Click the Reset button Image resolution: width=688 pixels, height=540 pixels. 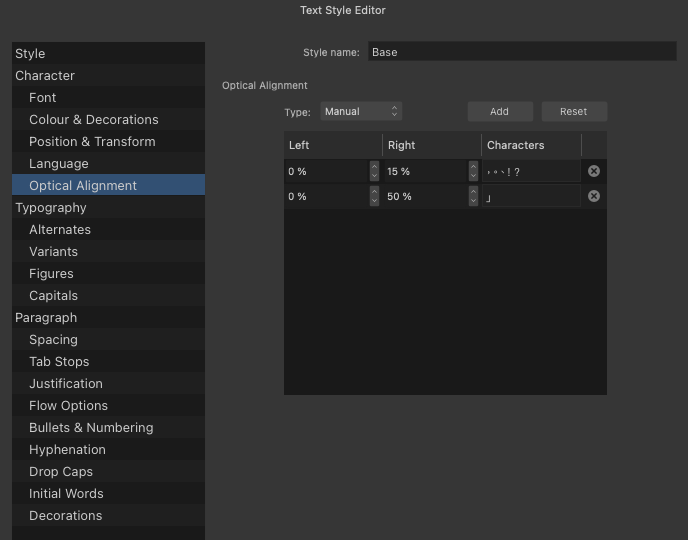[574, 111]
